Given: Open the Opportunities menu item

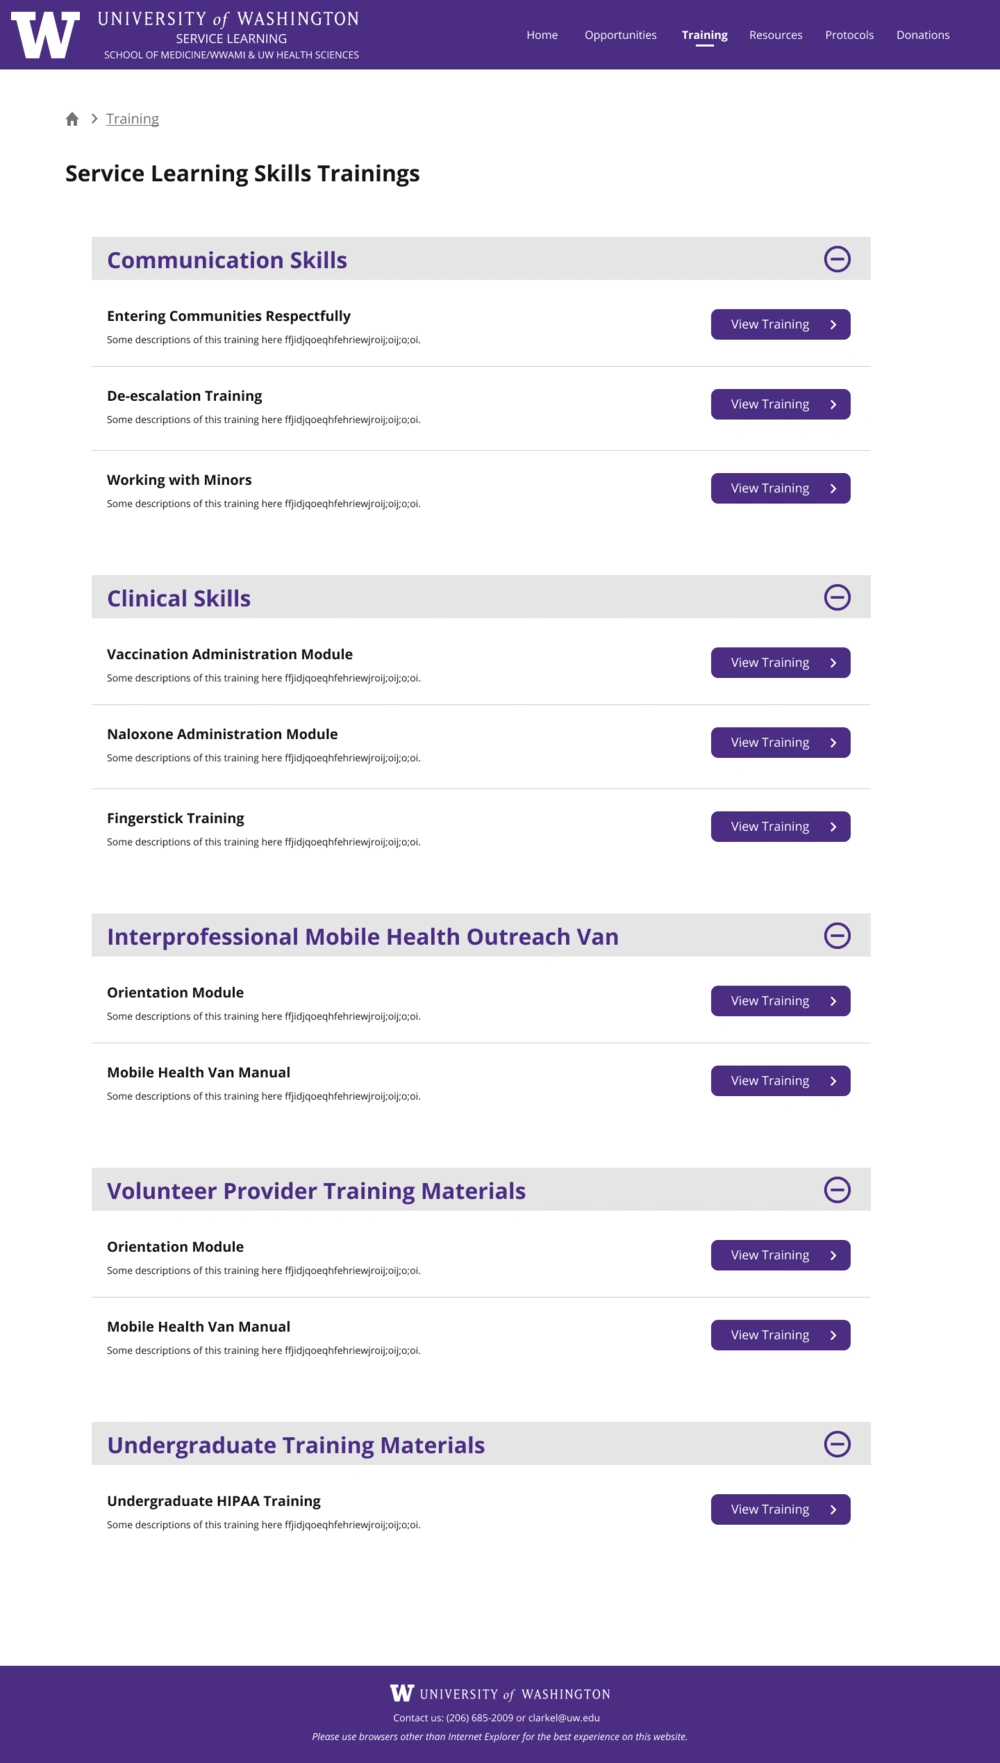Looking at the screenshot, I should 620,35.
